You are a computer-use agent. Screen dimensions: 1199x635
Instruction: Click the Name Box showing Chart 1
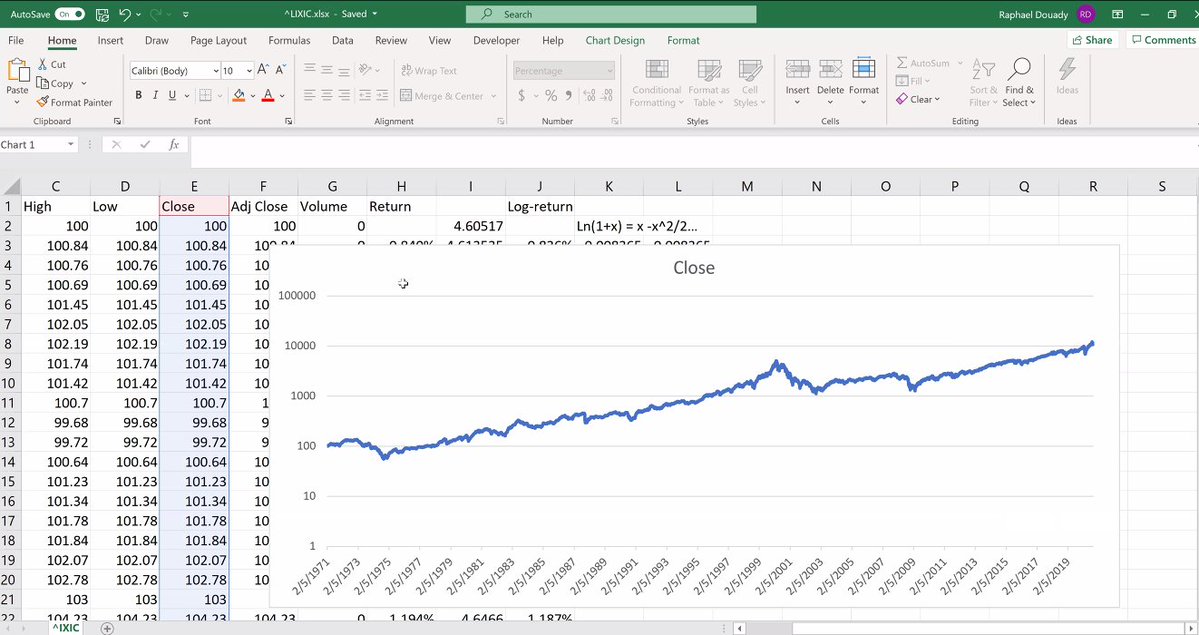pos(38,145)
